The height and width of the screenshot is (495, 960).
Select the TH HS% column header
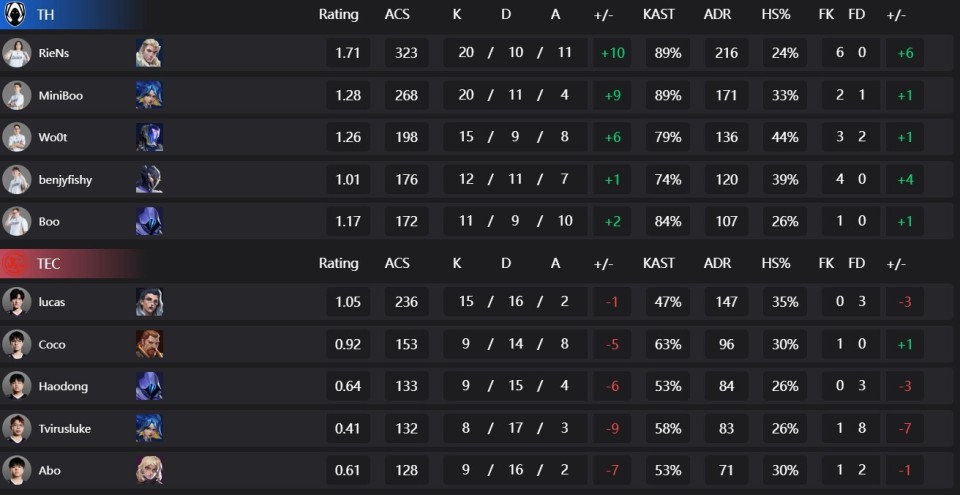pyautogui.click(x=776, y=15)
